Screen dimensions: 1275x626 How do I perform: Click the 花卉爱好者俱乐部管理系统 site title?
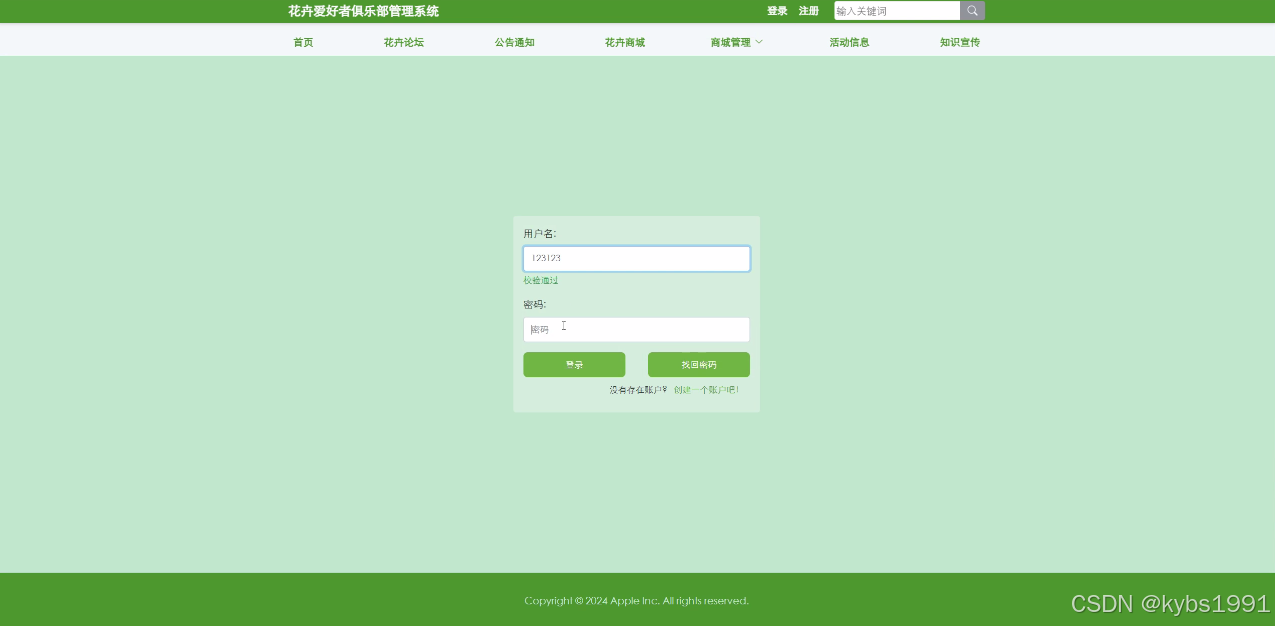pyautogui.click(x=363, y=11)
